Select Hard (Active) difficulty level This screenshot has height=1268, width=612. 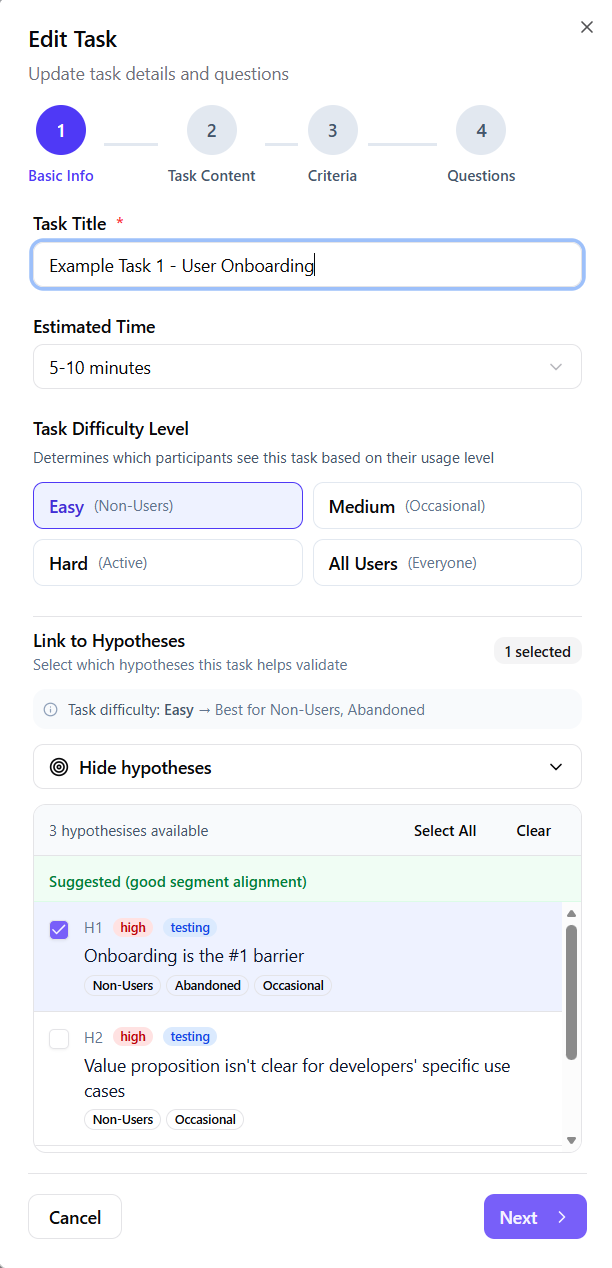pyautogui.click(x=168, y=563)
